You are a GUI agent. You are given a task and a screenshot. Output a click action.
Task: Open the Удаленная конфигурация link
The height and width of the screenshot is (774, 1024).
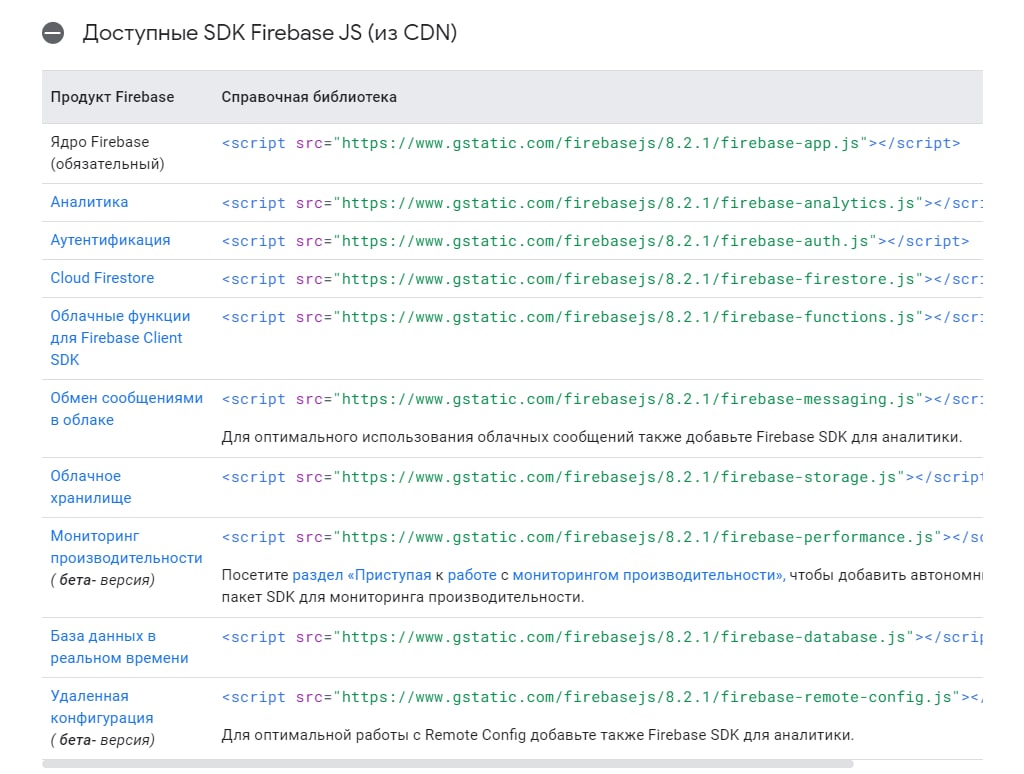coord(102,707)
